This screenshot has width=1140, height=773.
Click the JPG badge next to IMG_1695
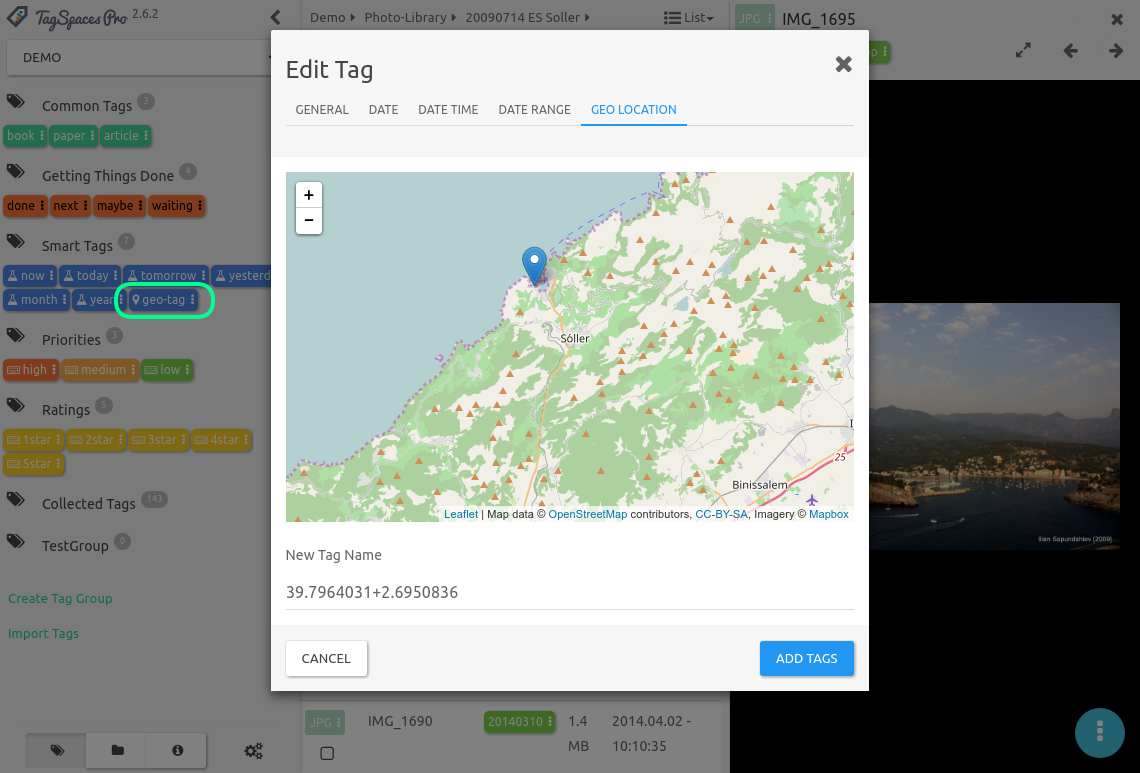click(x=753, y=18)
